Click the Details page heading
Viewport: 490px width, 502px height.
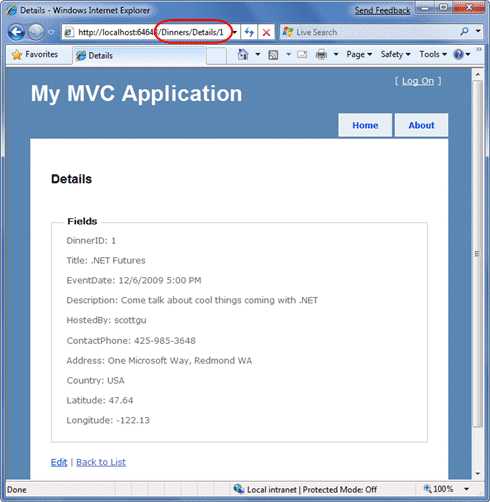coord(71,179)
